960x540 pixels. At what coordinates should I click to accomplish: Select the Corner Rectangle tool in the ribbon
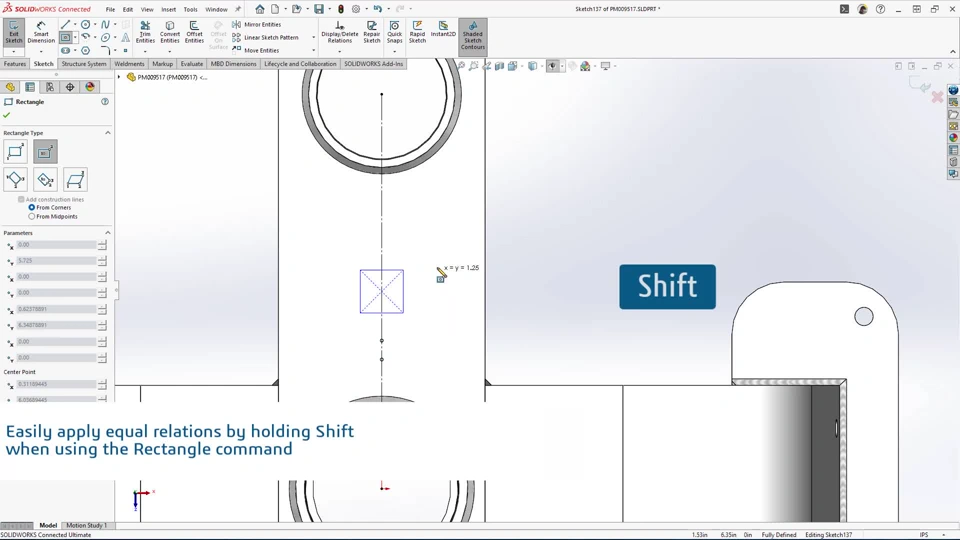tap(66, 37)
